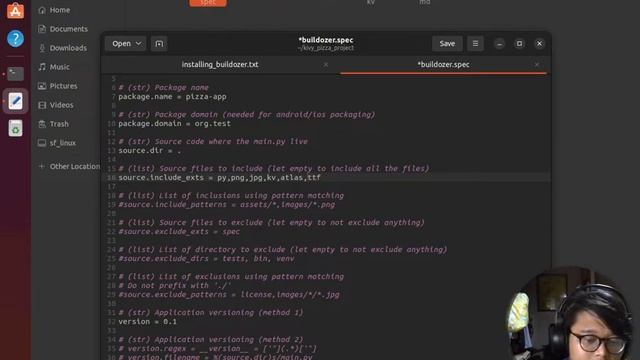Click the '# version.regex' comment line
The image size is (640, 360).
[x=218, y=349]
